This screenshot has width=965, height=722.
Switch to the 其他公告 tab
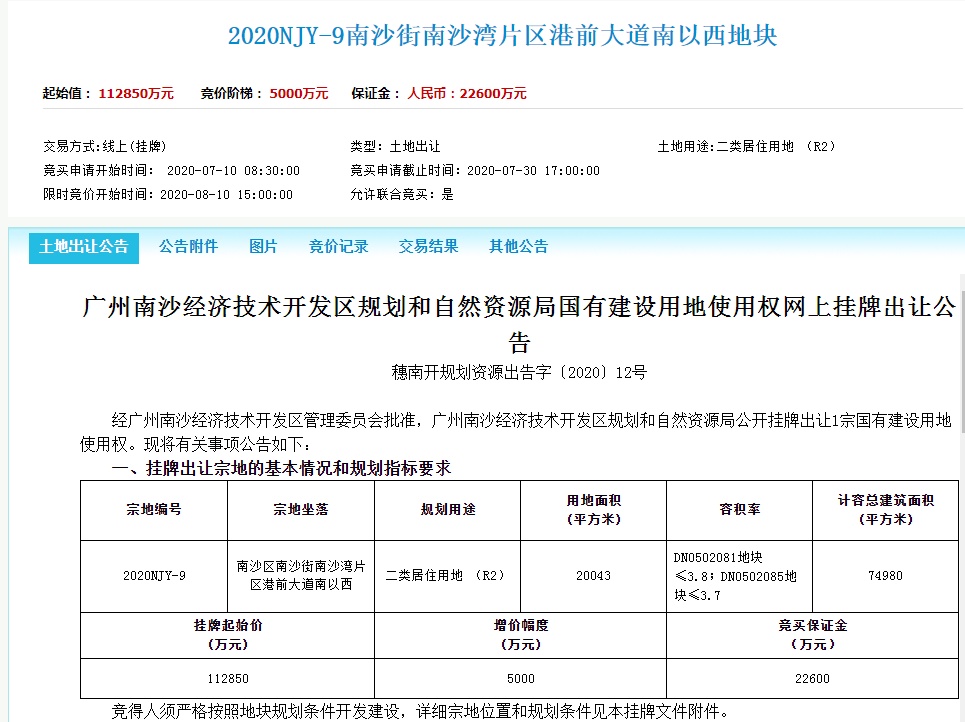pos(517,246)
